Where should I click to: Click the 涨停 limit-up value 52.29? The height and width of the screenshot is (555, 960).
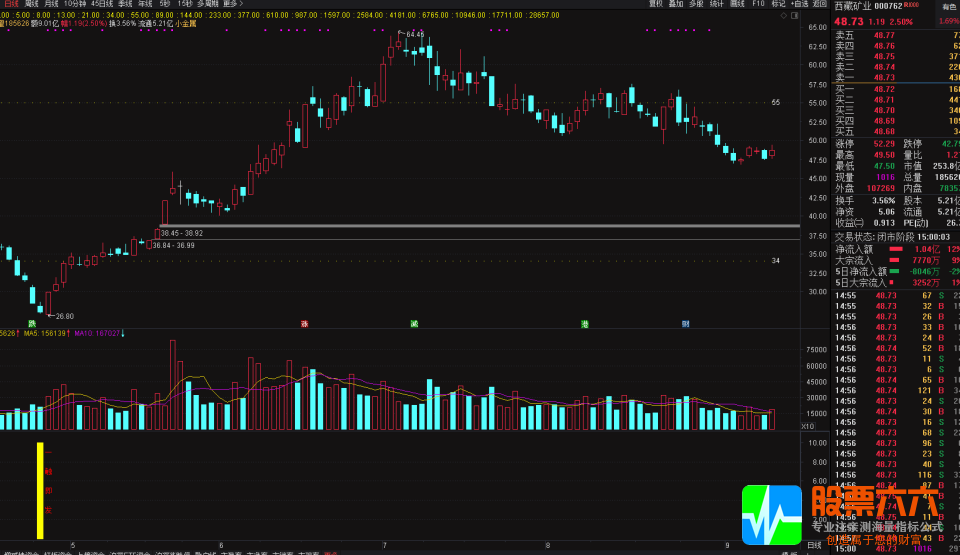(884, 144)
